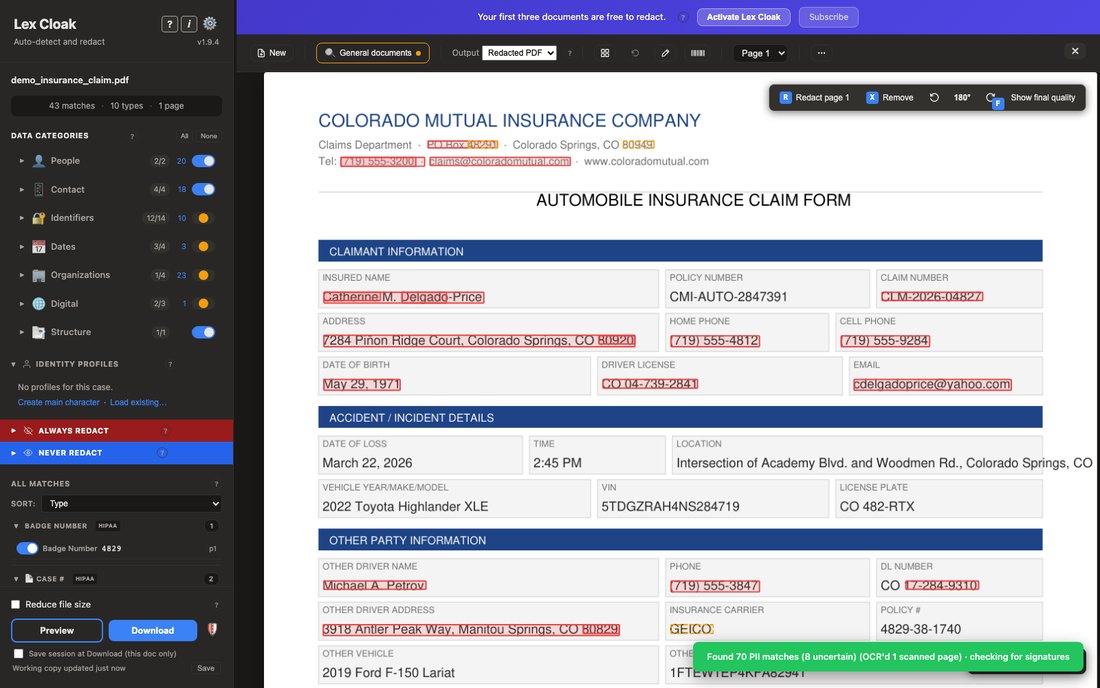Click the Dates calendar icon

39,247
